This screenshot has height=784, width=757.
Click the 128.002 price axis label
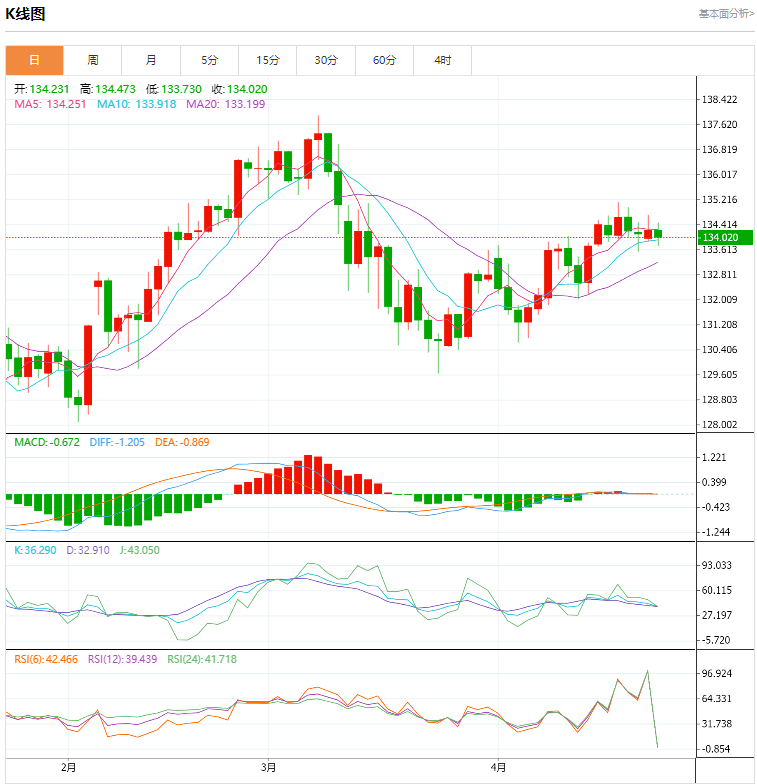720,424
